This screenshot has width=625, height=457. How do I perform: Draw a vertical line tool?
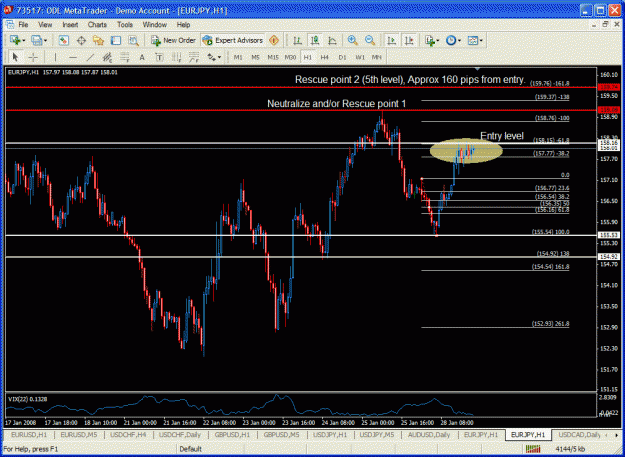pos(55,57)
